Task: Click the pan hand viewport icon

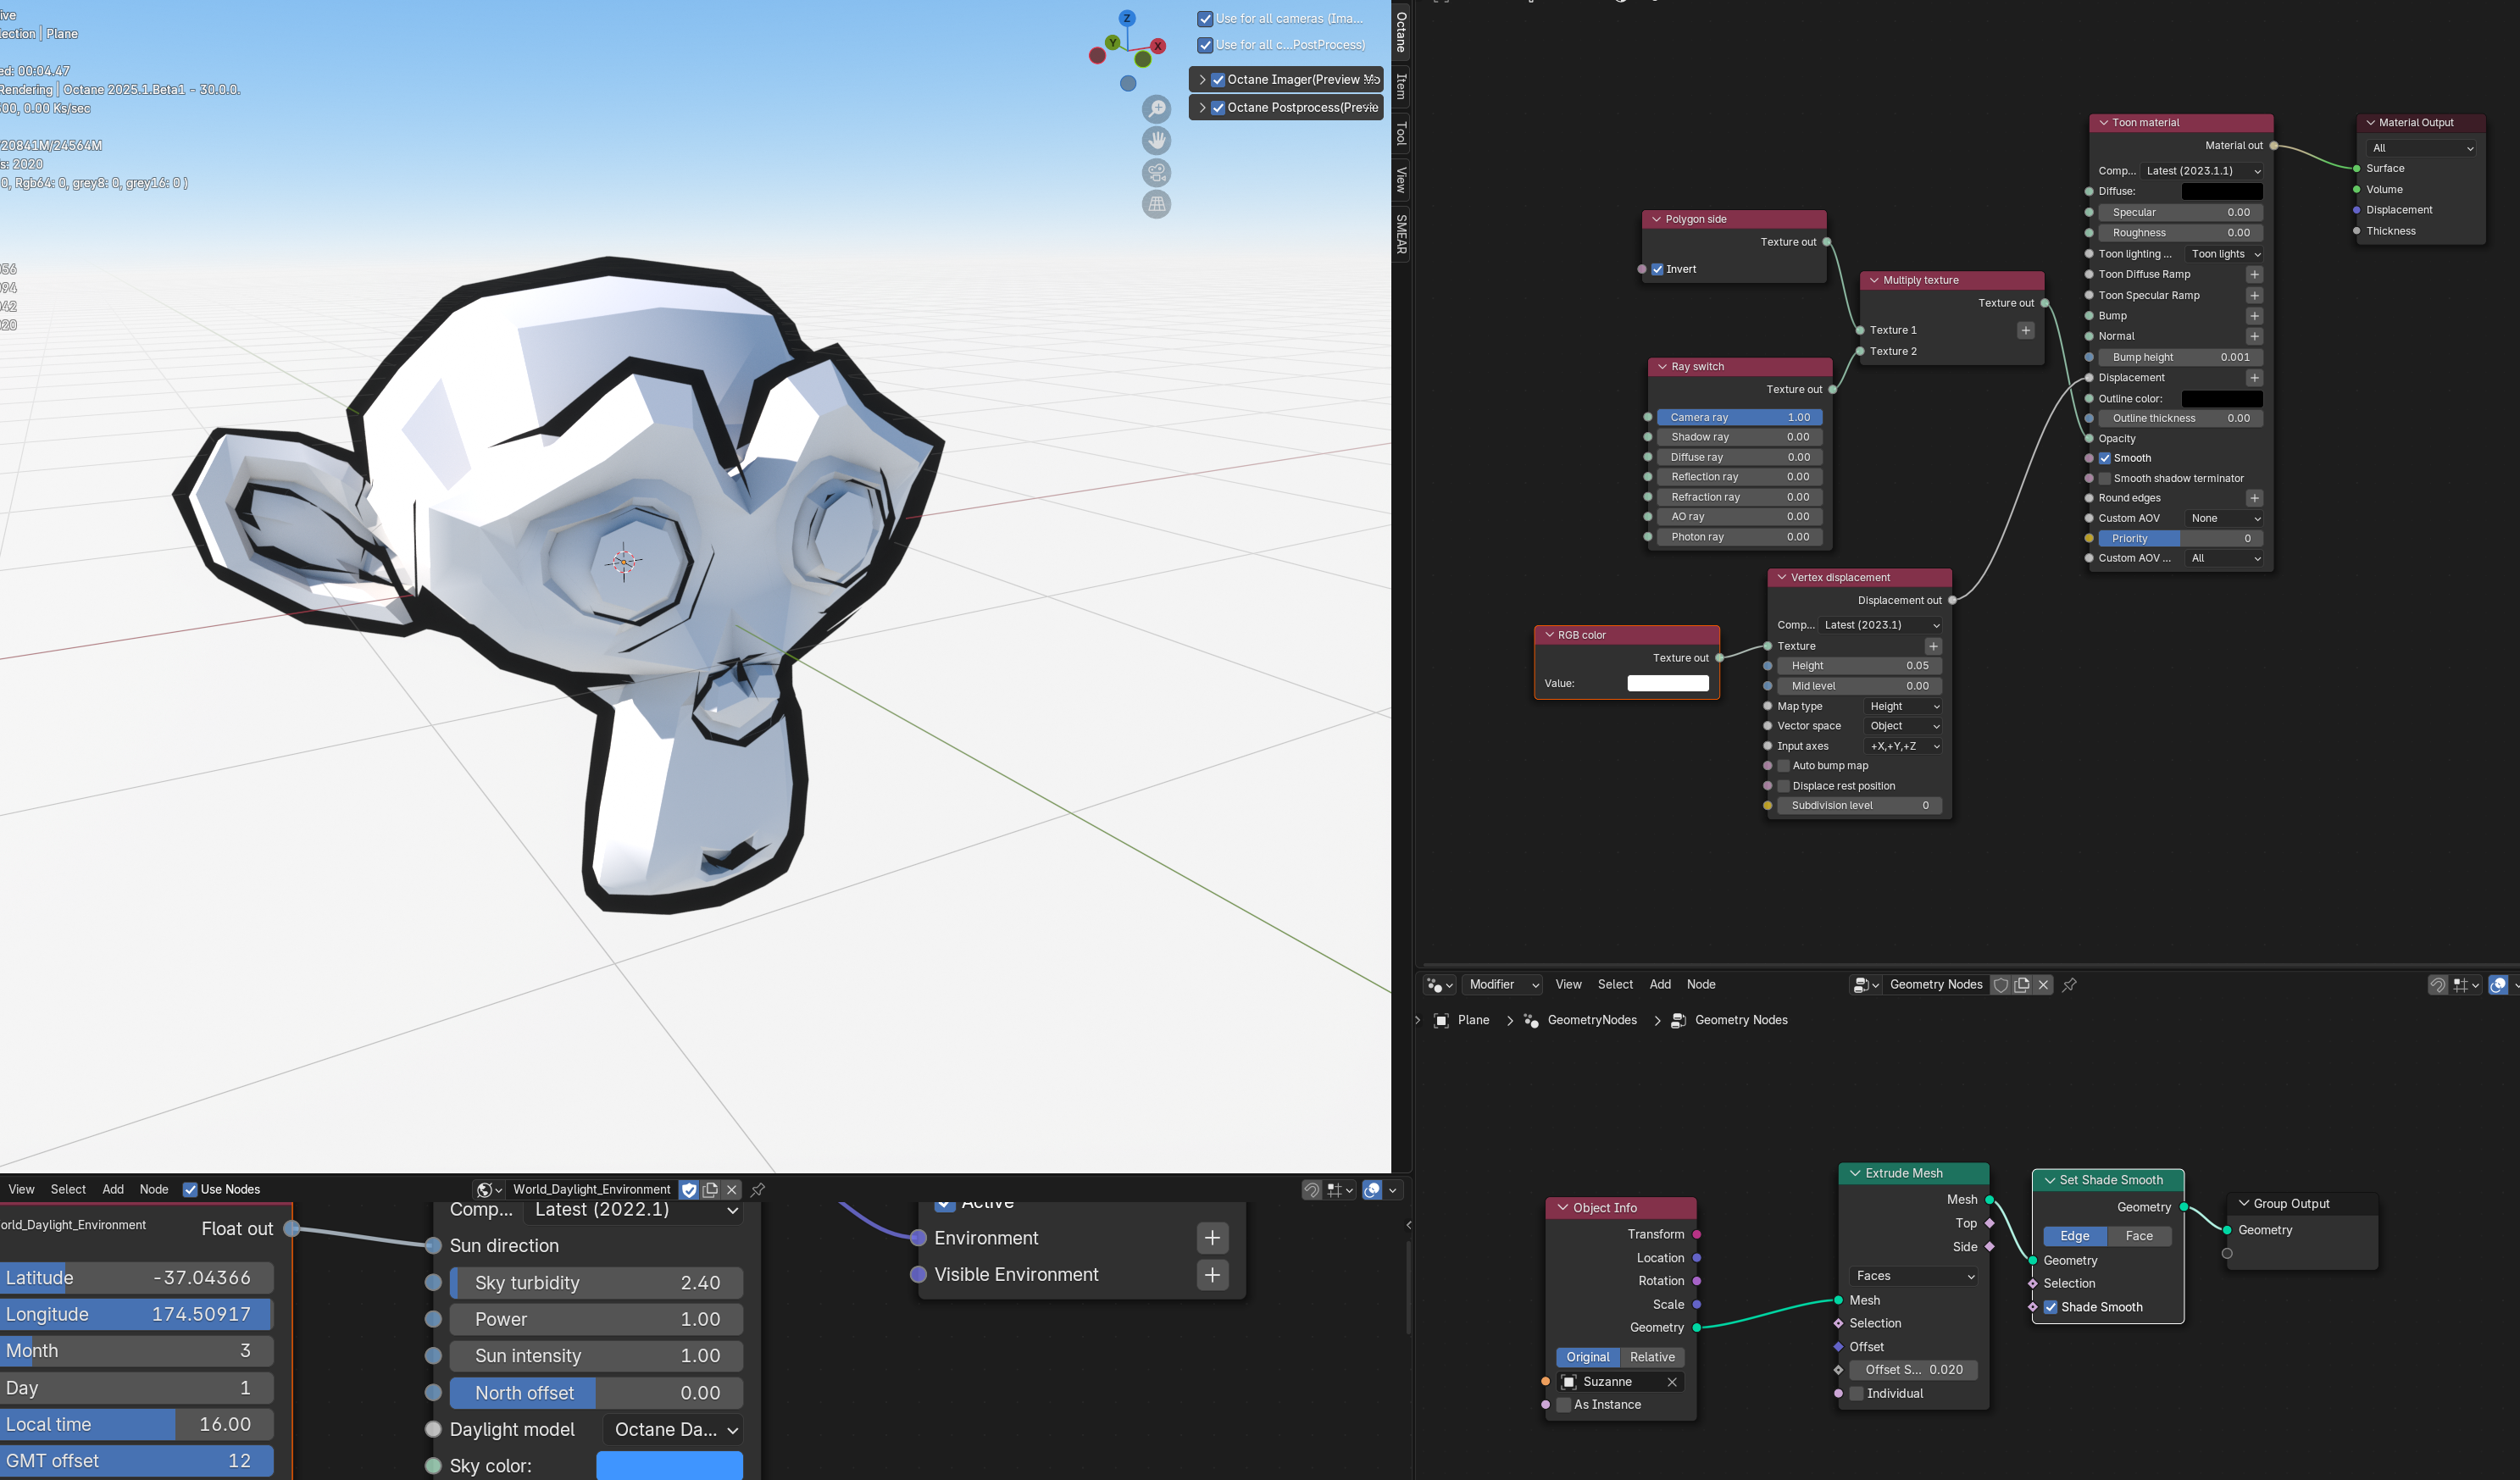Action: pyautogui.click(x=1156, y=141)
